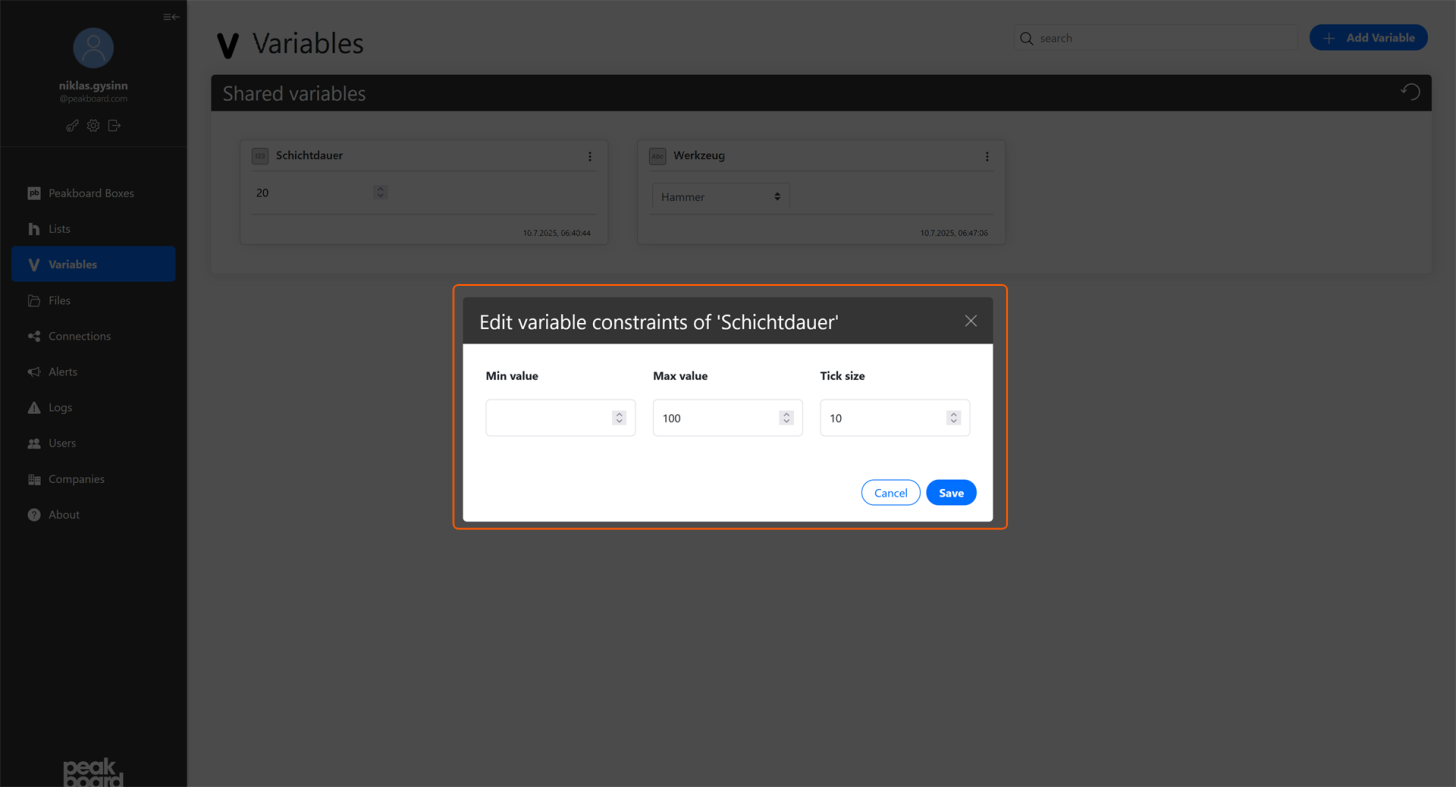
Task: Click the Min value stepper arrows
Action: coord(619,418)
